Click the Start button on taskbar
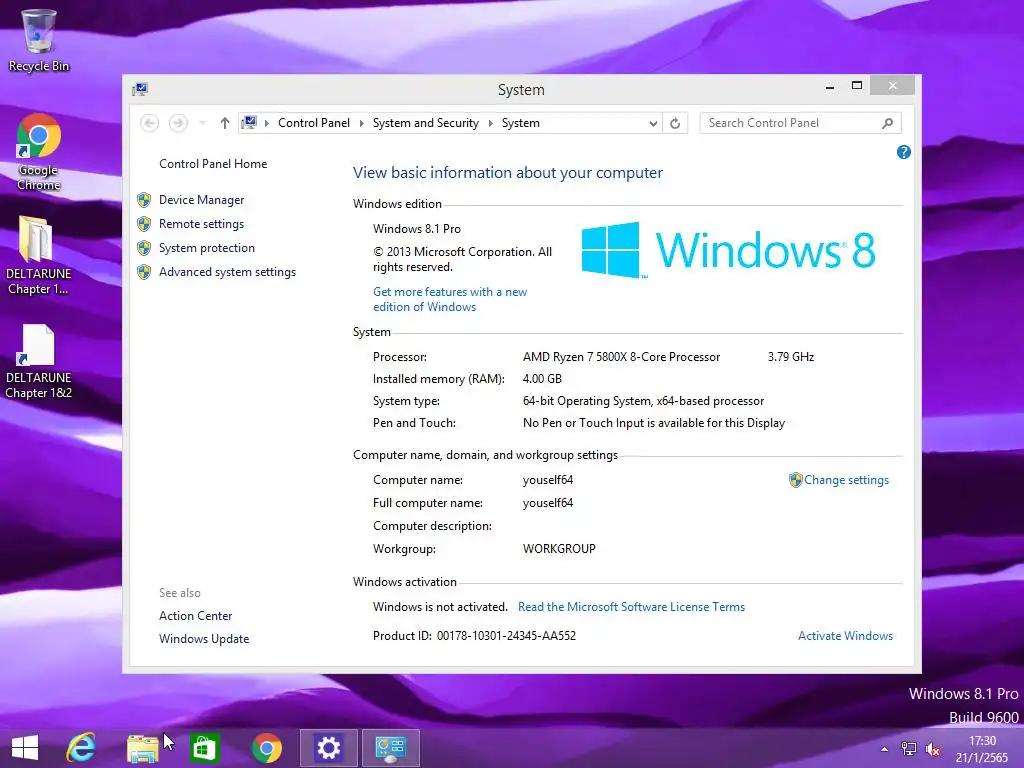The width and height of the screenshot is (1024, 768). [25, 748]
